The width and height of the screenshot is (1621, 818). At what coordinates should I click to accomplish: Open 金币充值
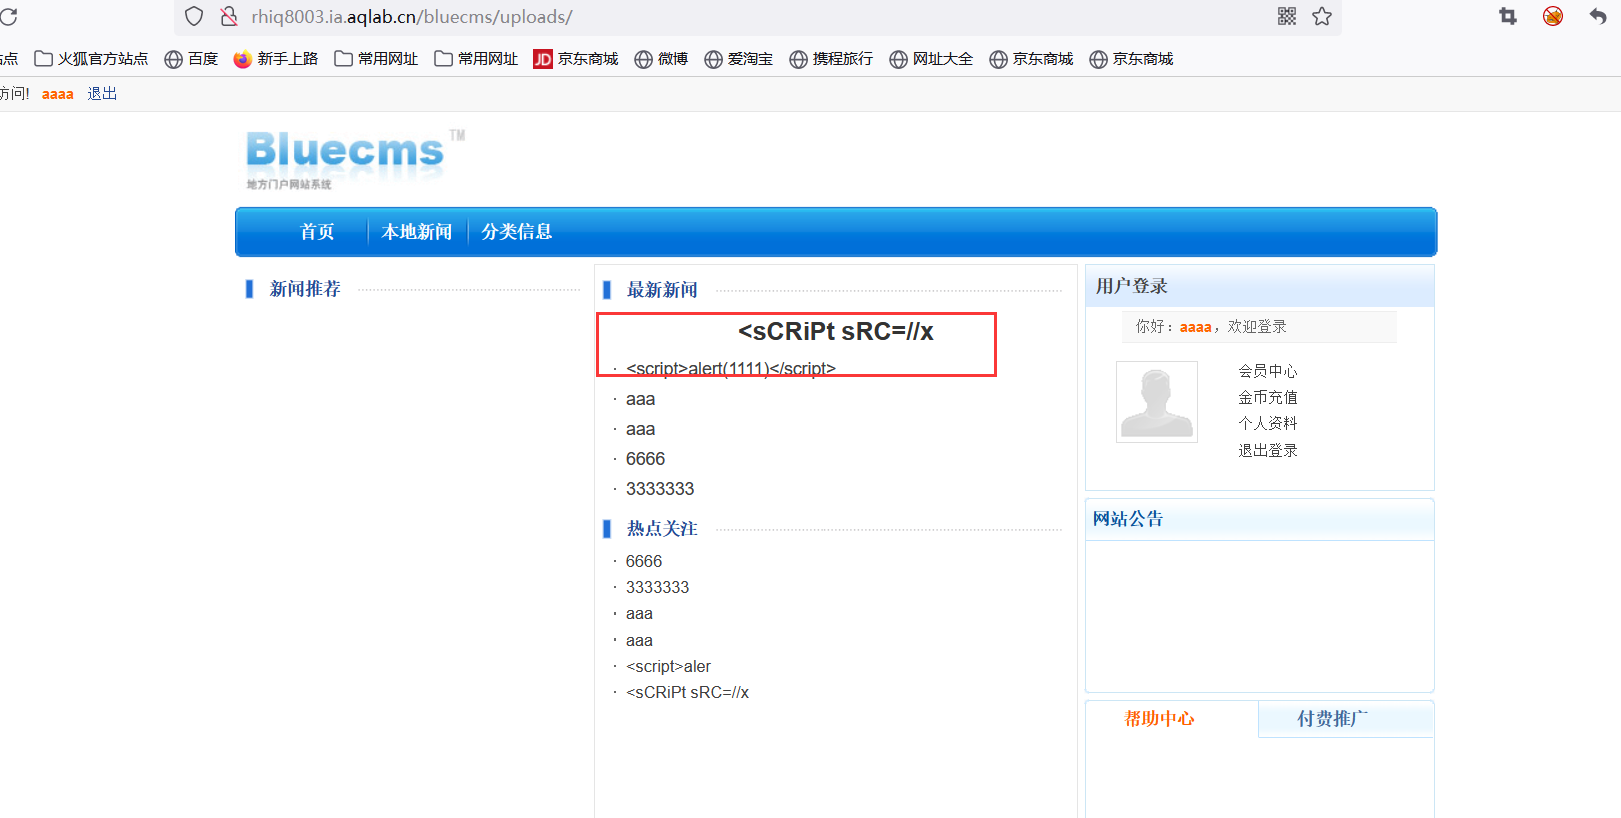(1268, 397)
